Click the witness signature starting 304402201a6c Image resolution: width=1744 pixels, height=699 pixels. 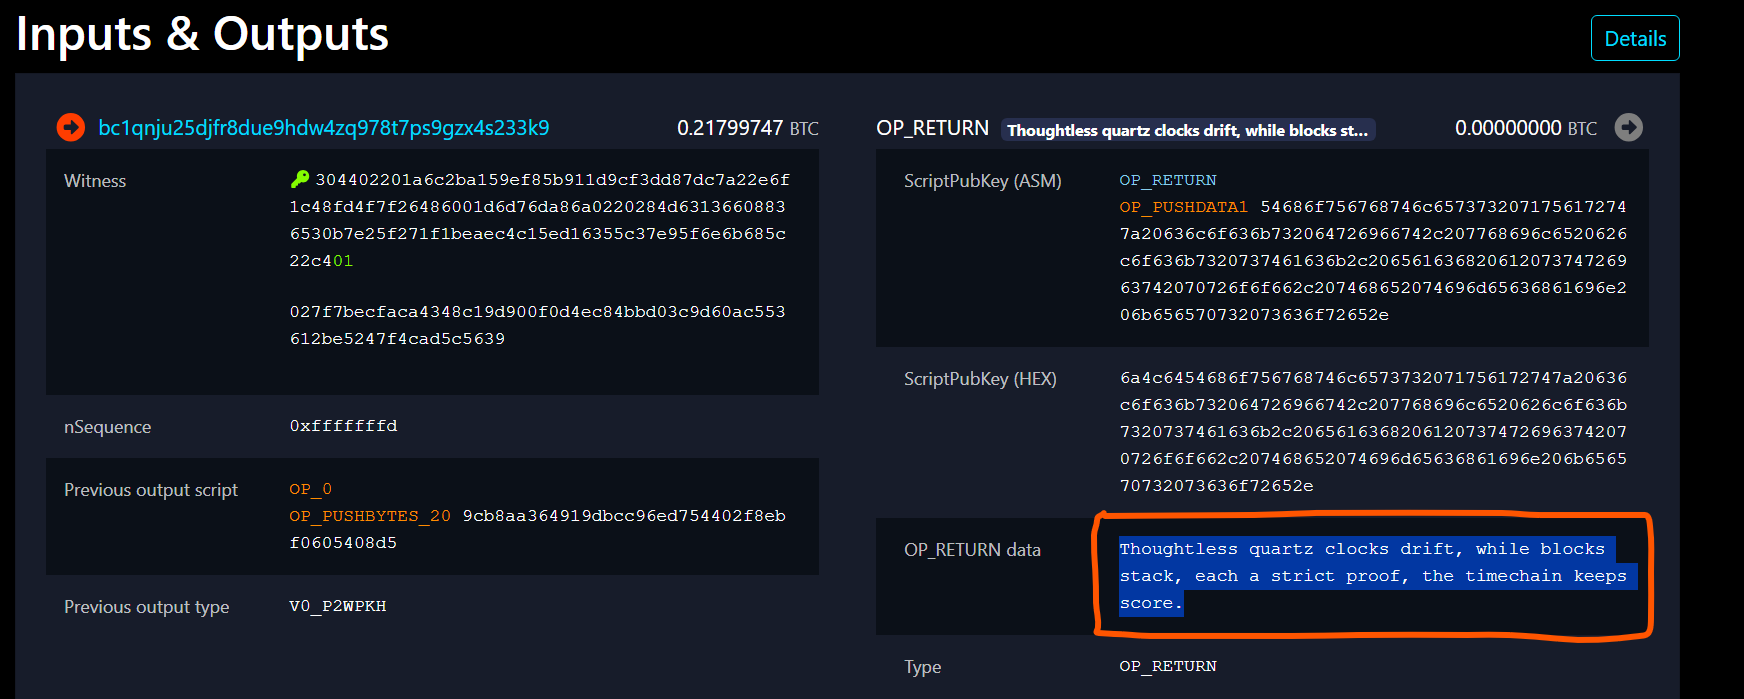tap(539, 220)
